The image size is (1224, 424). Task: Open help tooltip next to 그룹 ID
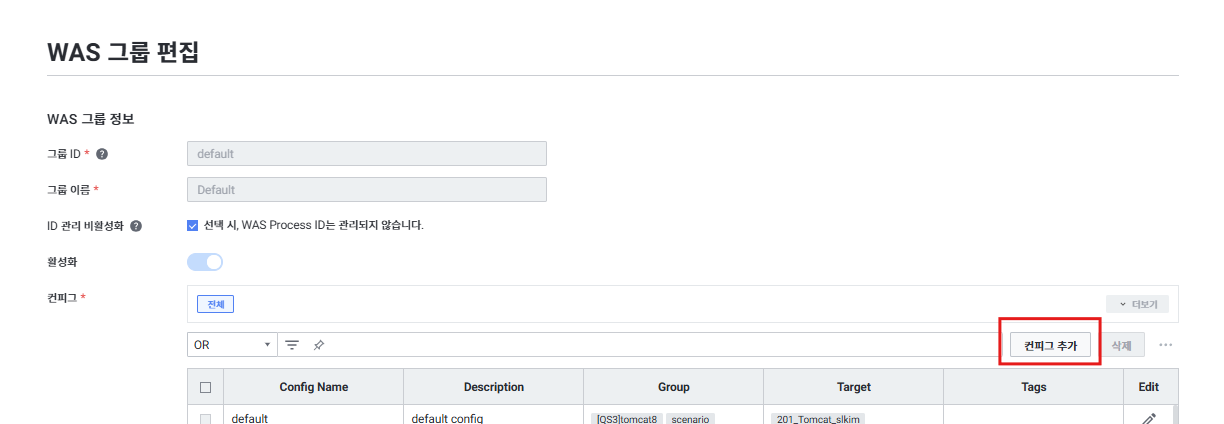pyautogui.click(x=102, y=154)
